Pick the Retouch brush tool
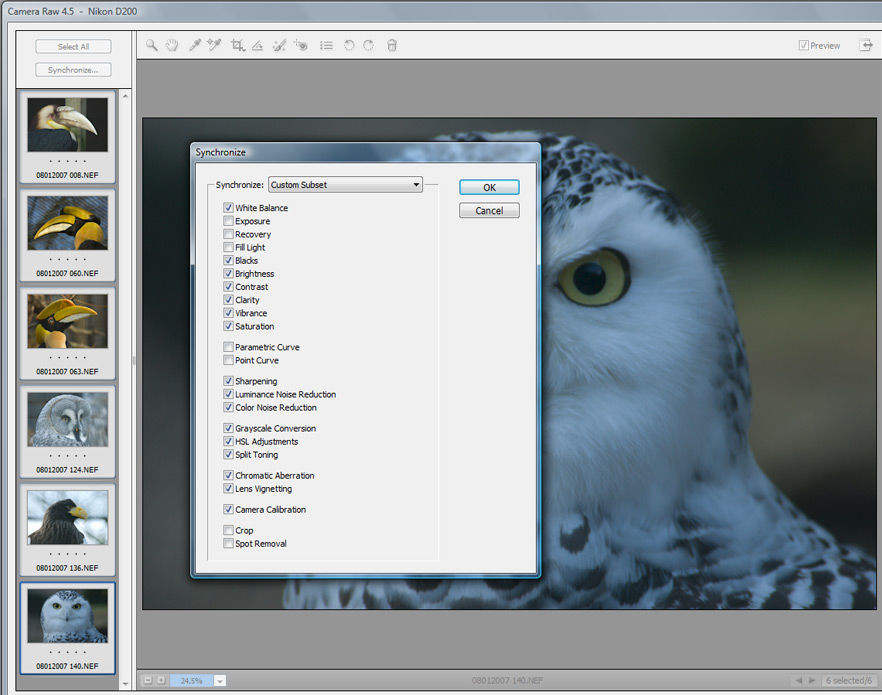Image resolution: width=882 pixels, height=695 pixels. [279, 46]
